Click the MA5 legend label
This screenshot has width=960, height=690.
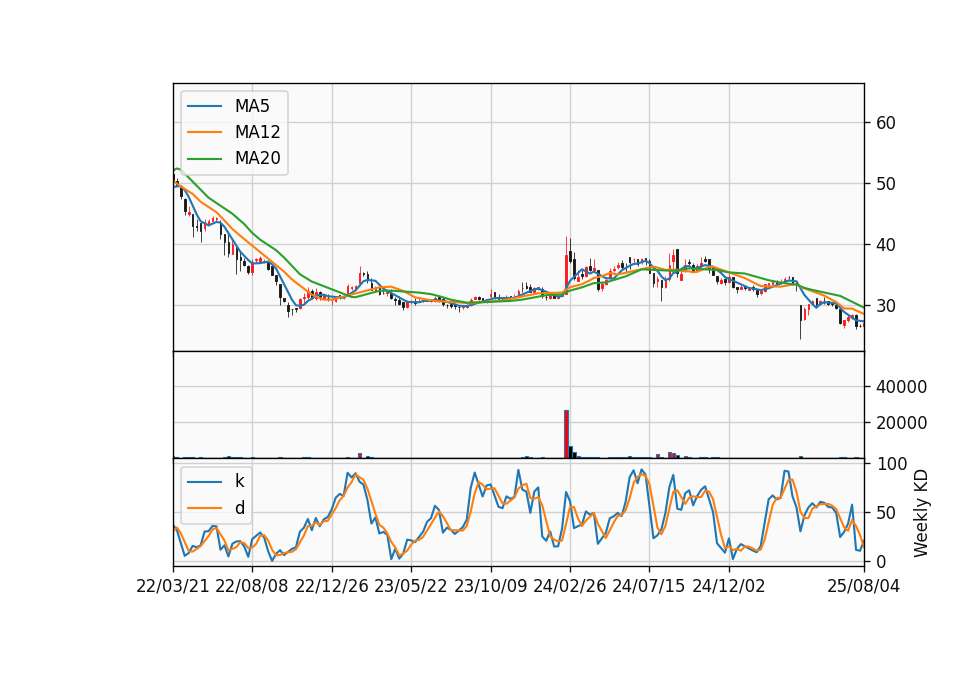252,106
